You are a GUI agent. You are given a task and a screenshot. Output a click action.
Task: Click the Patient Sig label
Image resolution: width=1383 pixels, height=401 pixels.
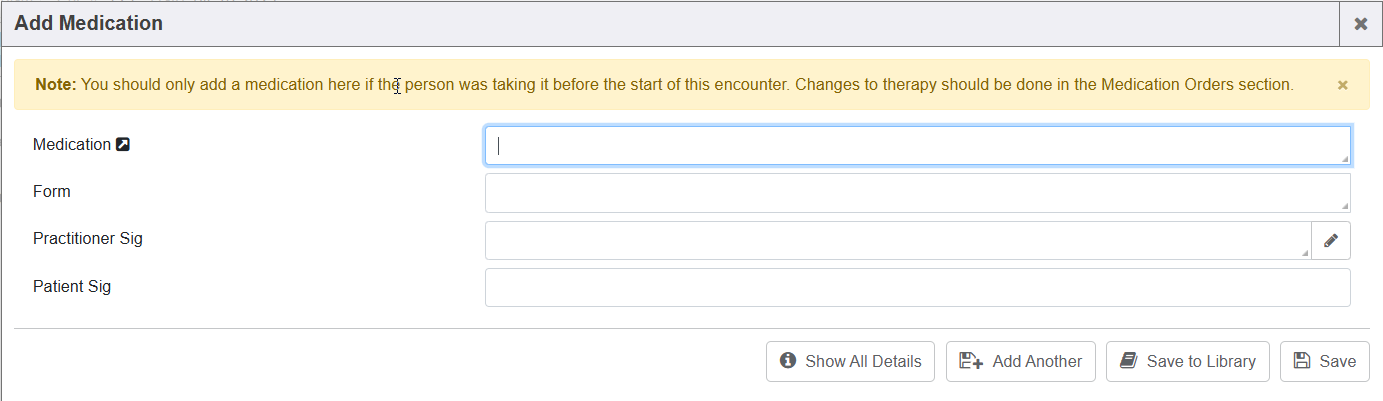[x=72, y=286]
